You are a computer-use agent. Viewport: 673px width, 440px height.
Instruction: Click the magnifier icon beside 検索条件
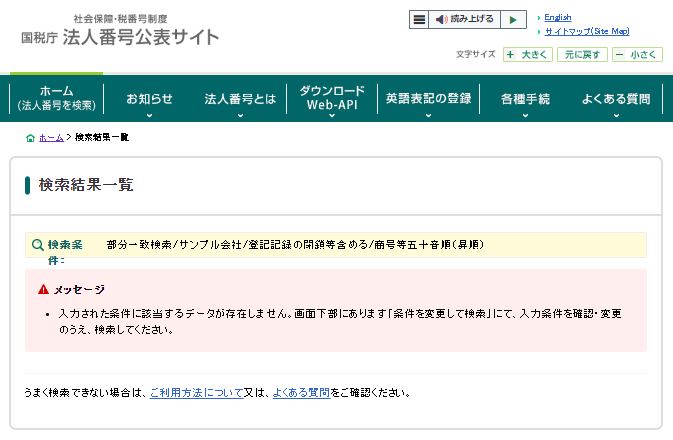(x=38, y=245)
